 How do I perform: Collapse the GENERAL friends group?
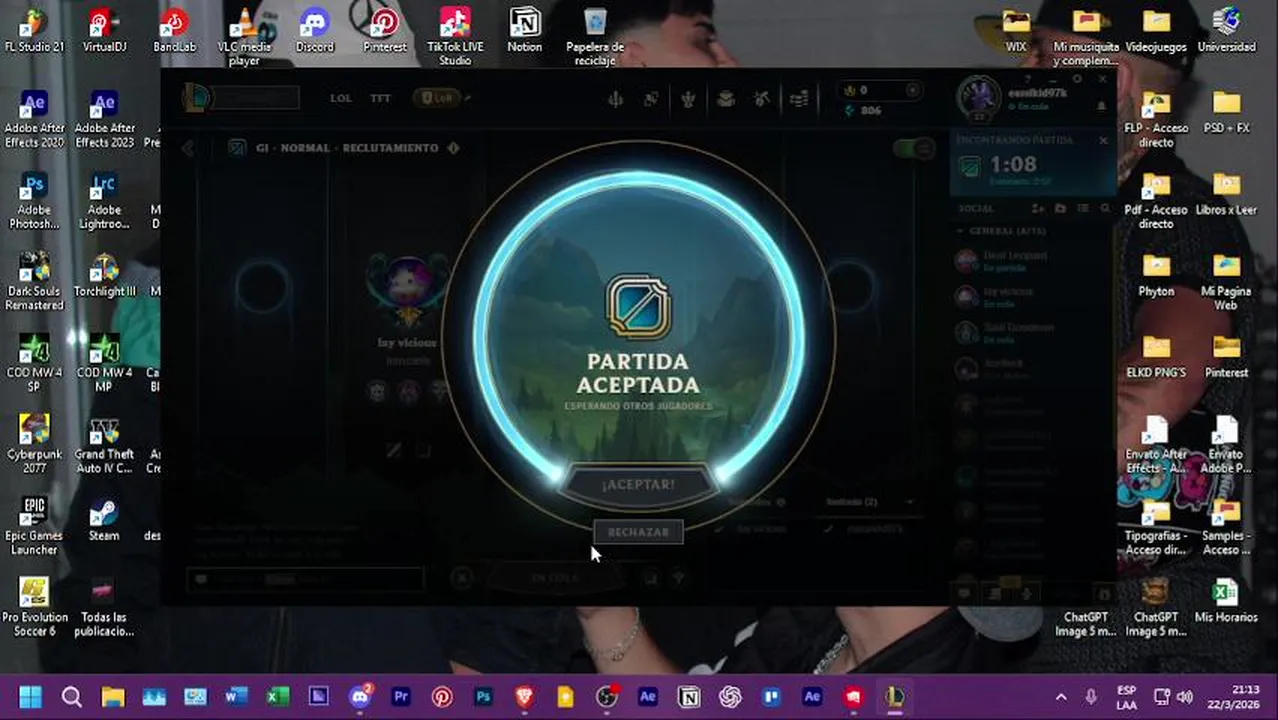pyautogui.click(x=1001, y=231)
